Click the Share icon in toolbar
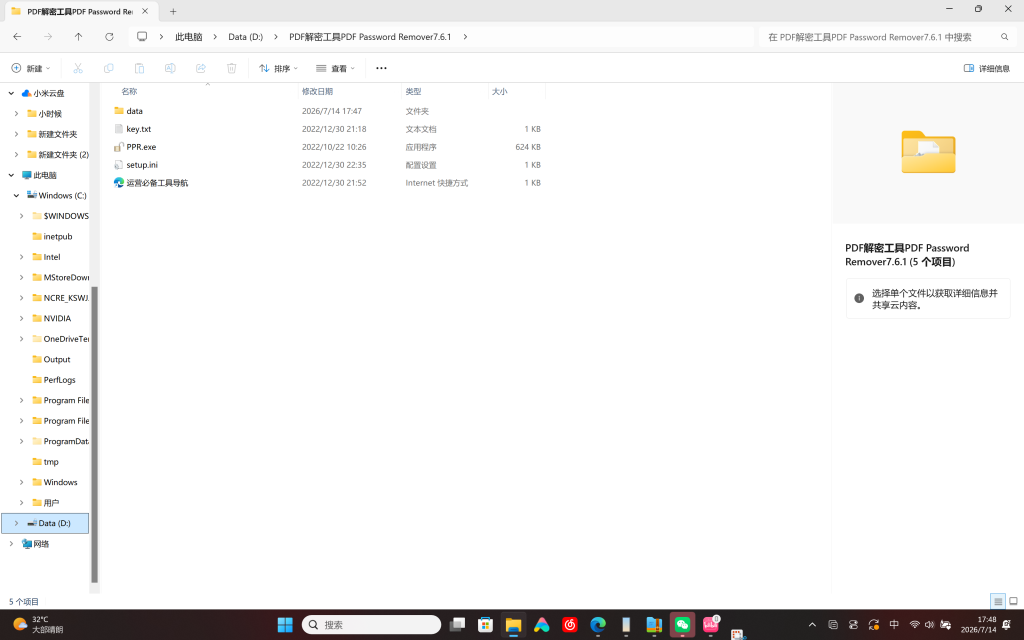The height and width of the screenshot is (640, 1024). pyautogui.click(x=200, y=68)
